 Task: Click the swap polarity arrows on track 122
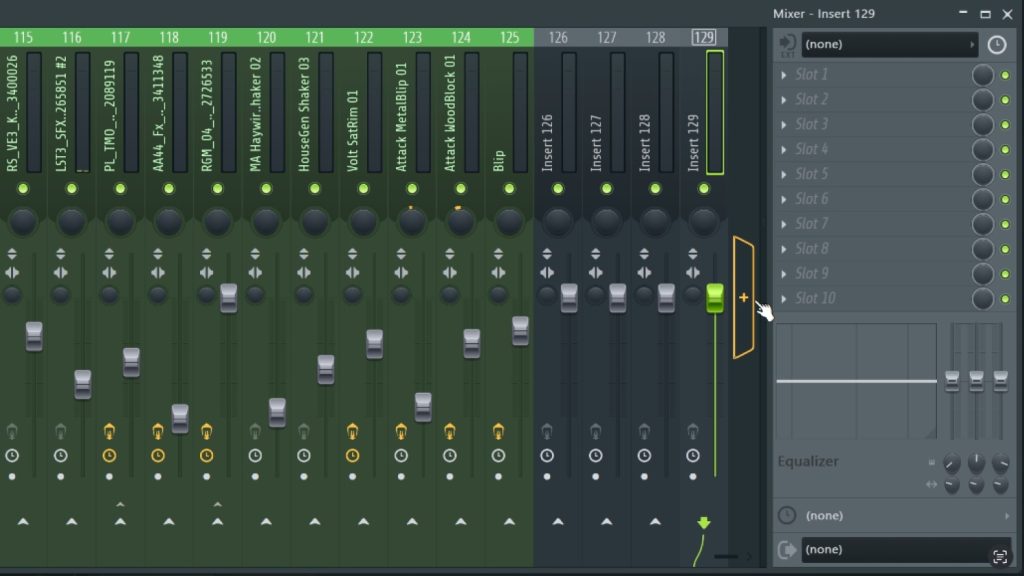click(x=353, y=253)
